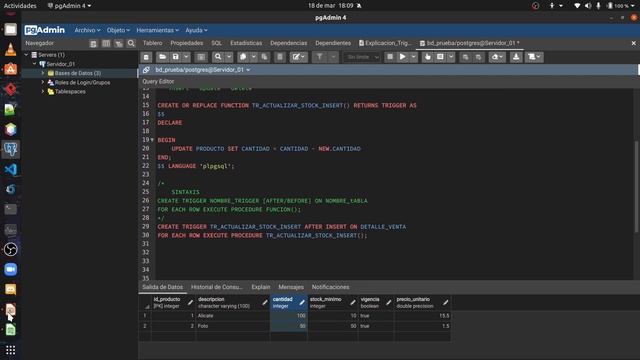Click the Explain Analyze icon
The width and height of the screenshot is (640, 360).
pyautogui.click(x=440, y=57)
